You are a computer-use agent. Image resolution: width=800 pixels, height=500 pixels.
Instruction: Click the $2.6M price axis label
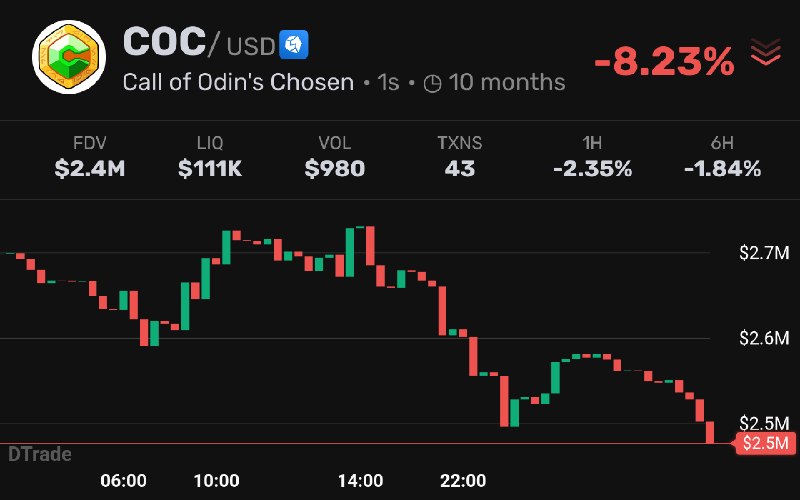pos(764,338)
